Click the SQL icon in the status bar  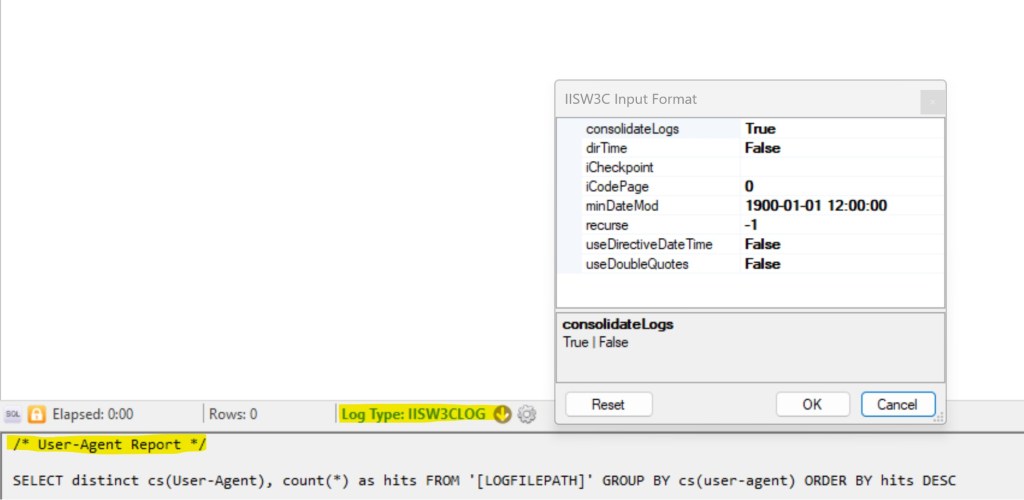13,414
